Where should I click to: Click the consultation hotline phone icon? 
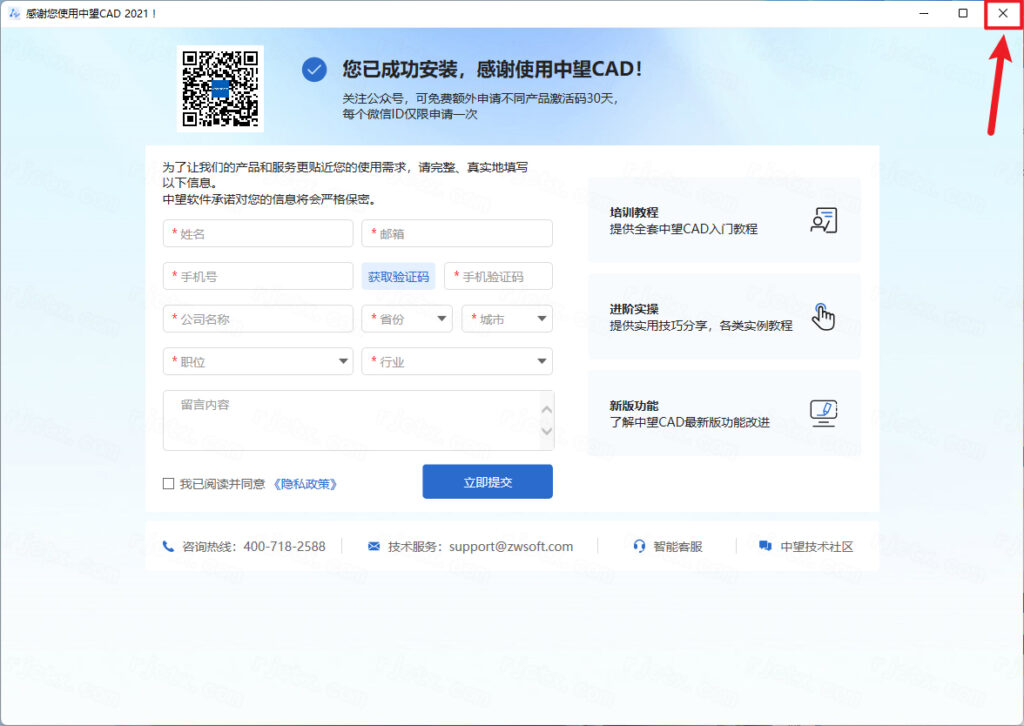(x=168, y=546)
